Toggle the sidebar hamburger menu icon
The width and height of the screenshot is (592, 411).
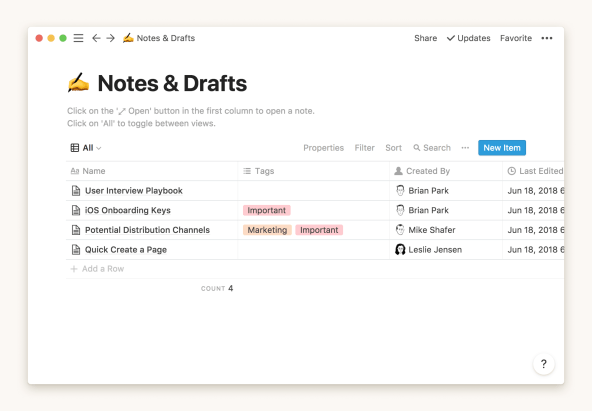tap(78, 38)
